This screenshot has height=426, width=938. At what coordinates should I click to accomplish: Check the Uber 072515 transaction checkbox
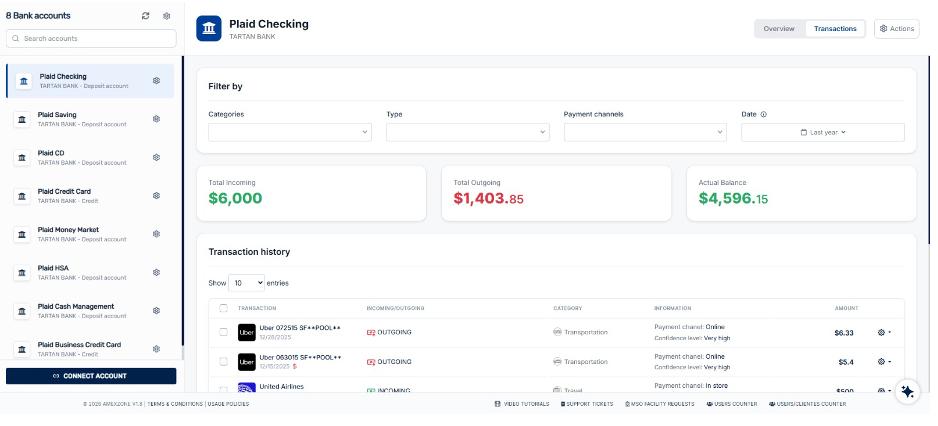(x=223, y=332)
